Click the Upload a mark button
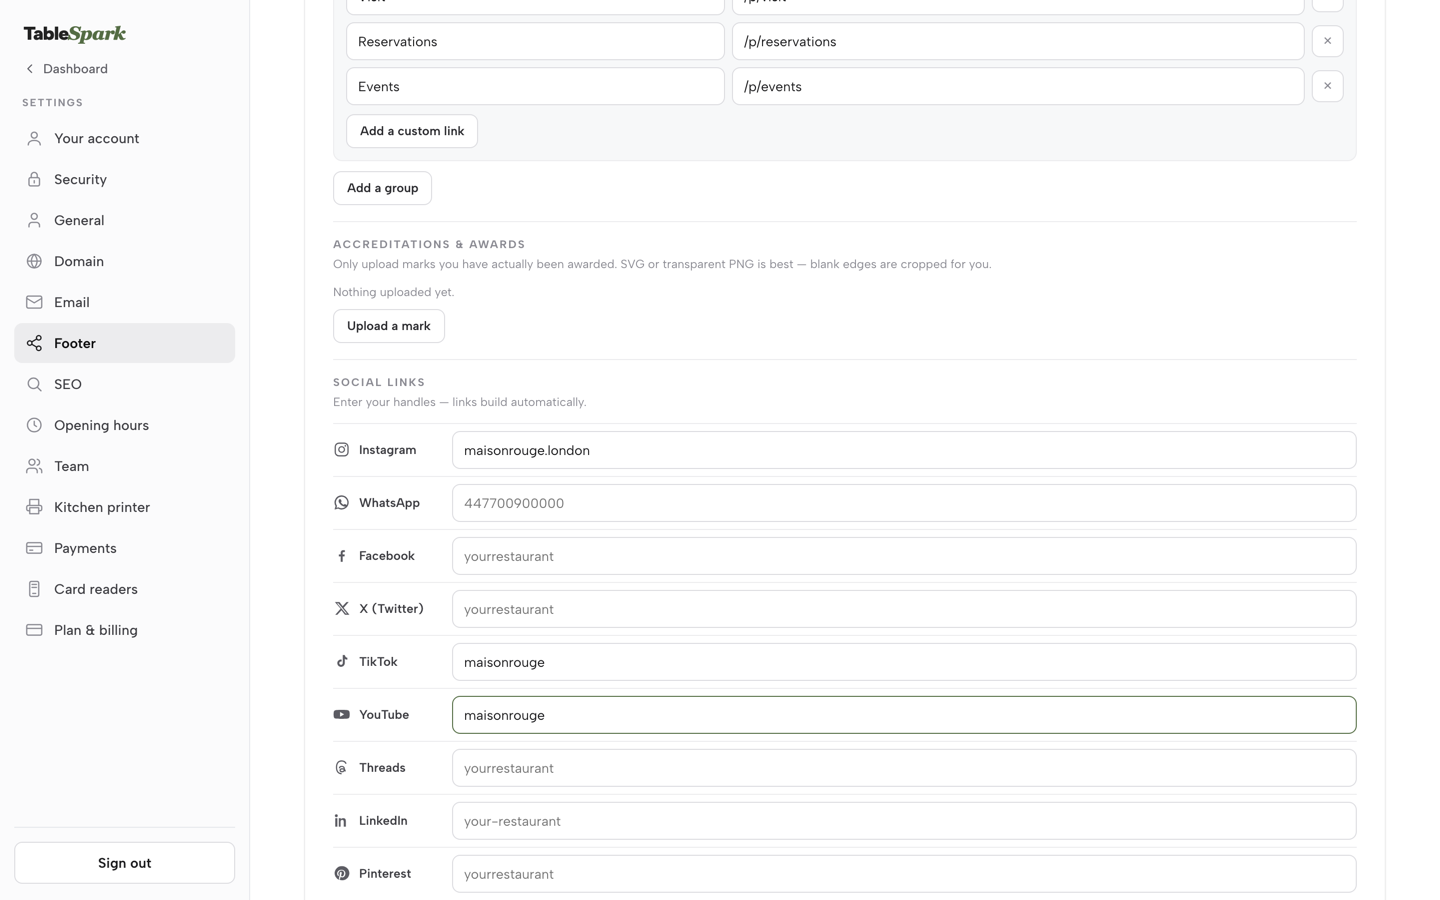The width and height of the screenshot is (1440, 900). point(389,326)
